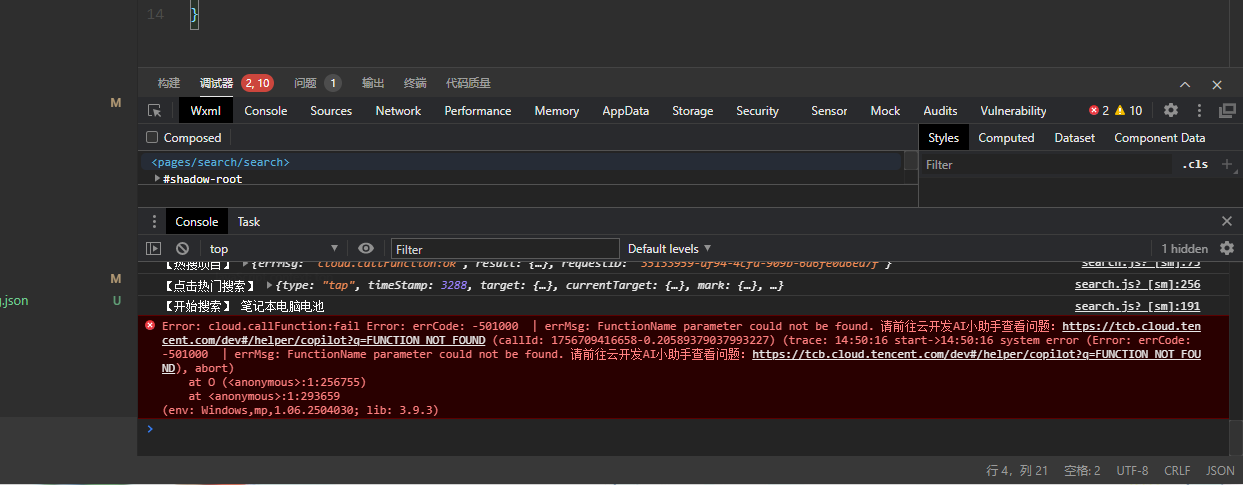Open the Sensor tab
Image resolution: width=1243 pixels, height=485 pixels.
(x=829, y=111)
